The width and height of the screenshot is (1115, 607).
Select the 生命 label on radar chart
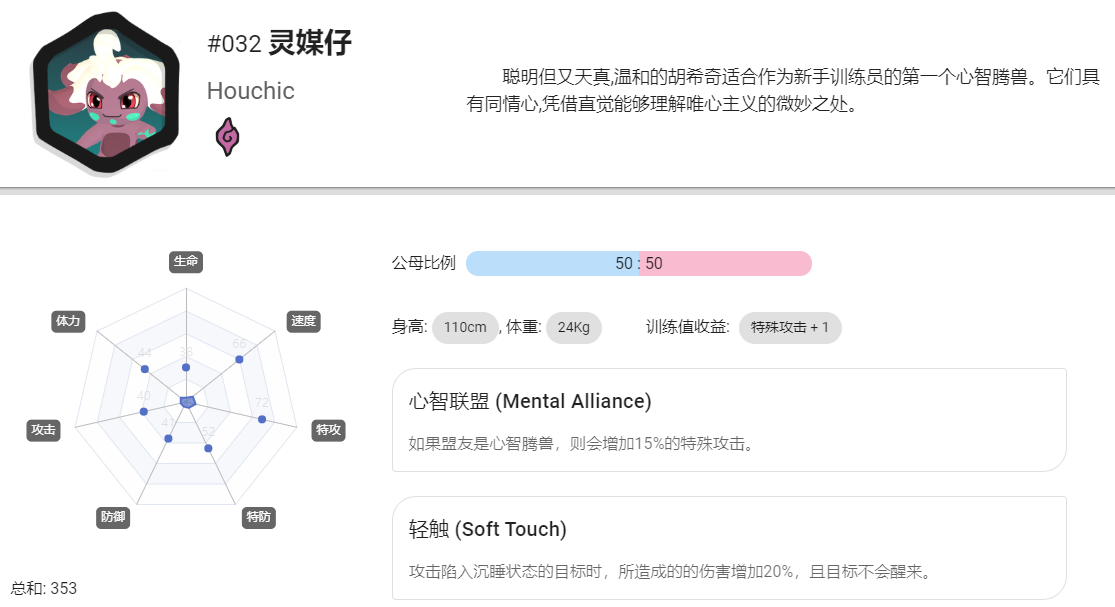click(x=186, y=262)
